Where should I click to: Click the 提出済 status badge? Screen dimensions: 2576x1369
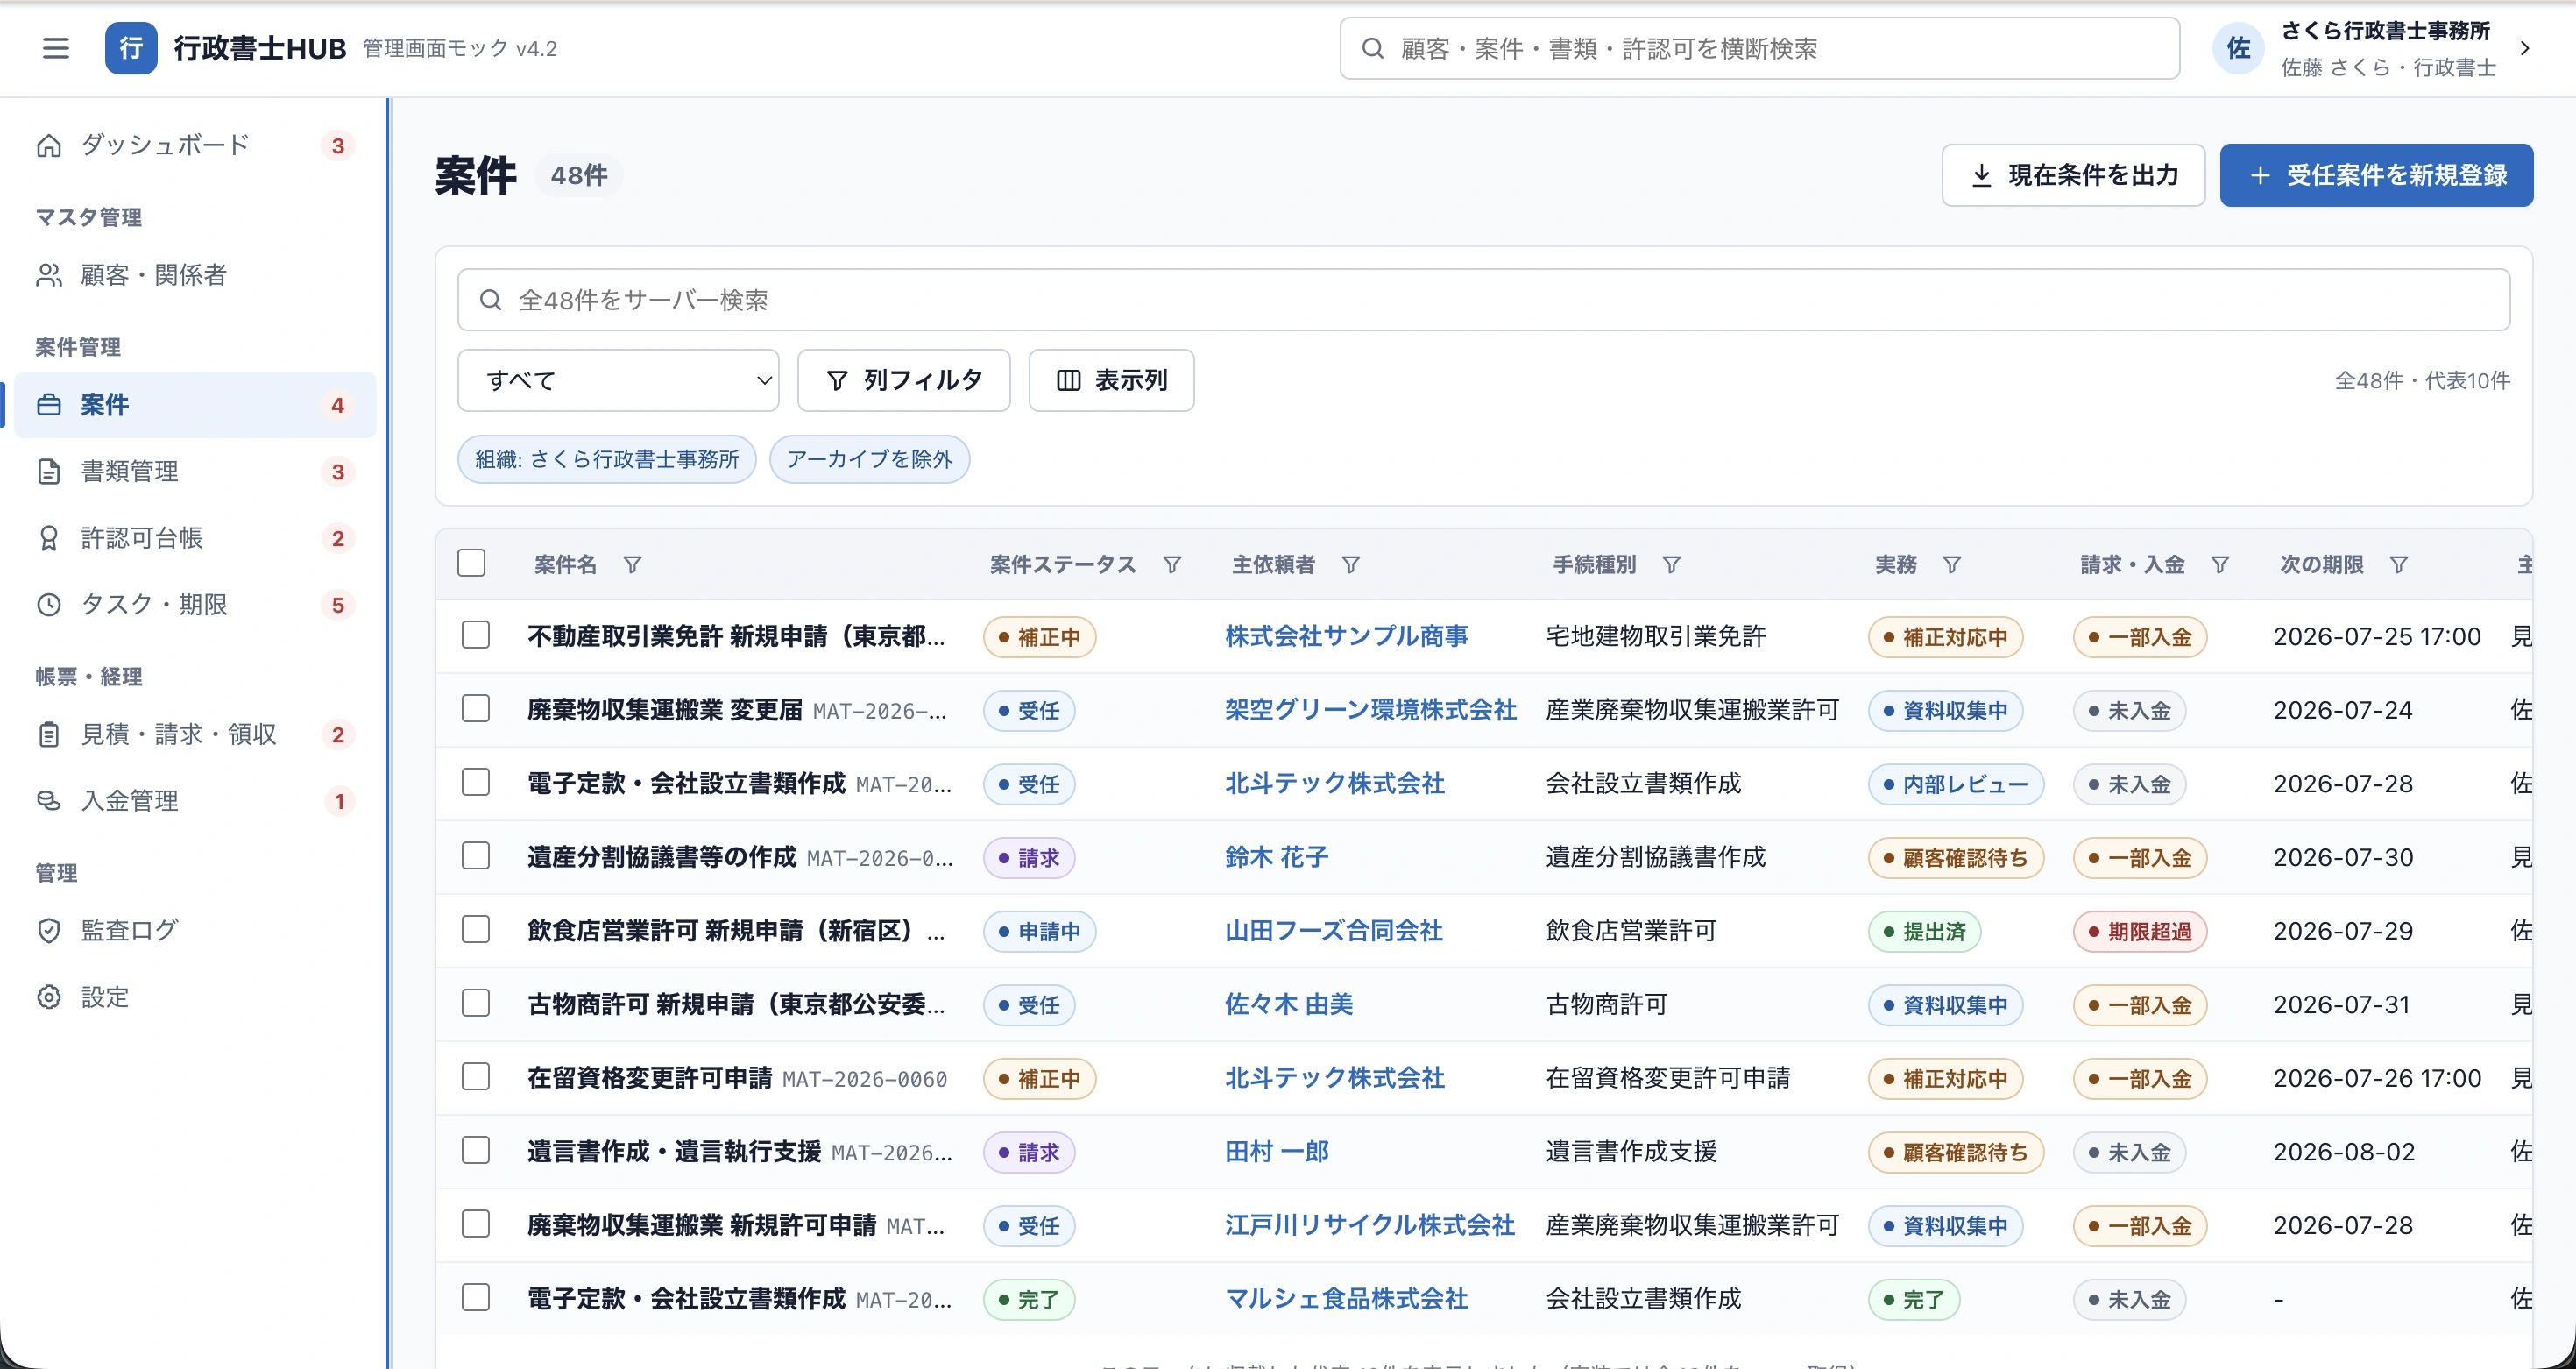coord(1924,931)
